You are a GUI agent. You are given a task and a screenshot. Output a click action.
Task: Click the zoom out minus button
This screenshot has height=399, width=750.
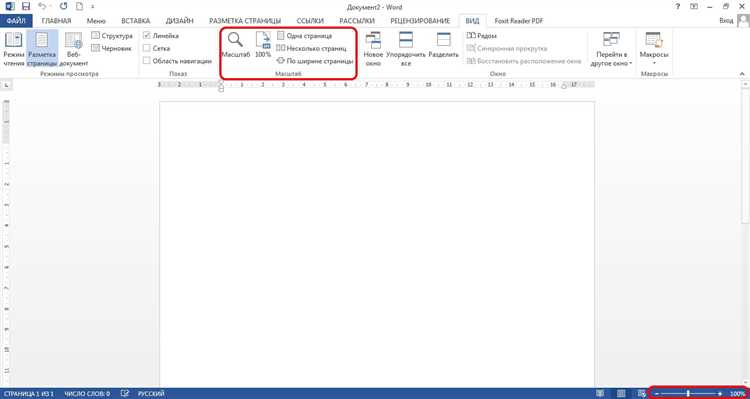click(657, 394)
